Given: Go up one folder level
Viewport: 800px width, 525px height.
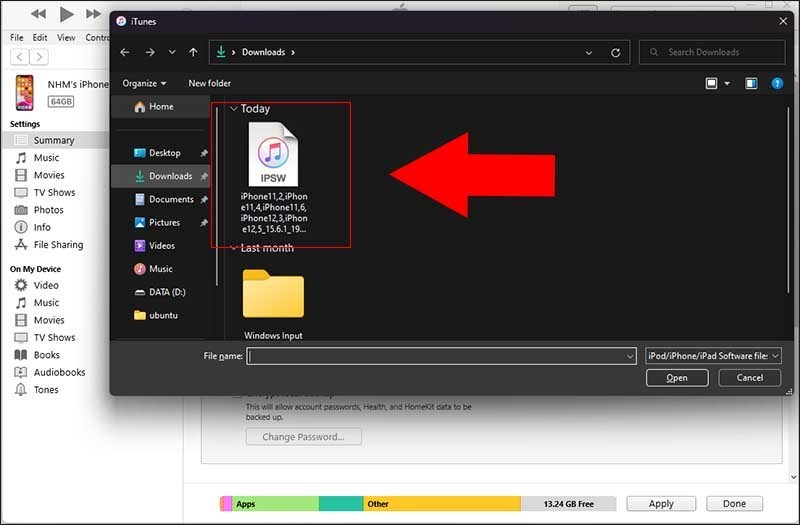Looking at the screenshot, I should [x=193, y=52].
